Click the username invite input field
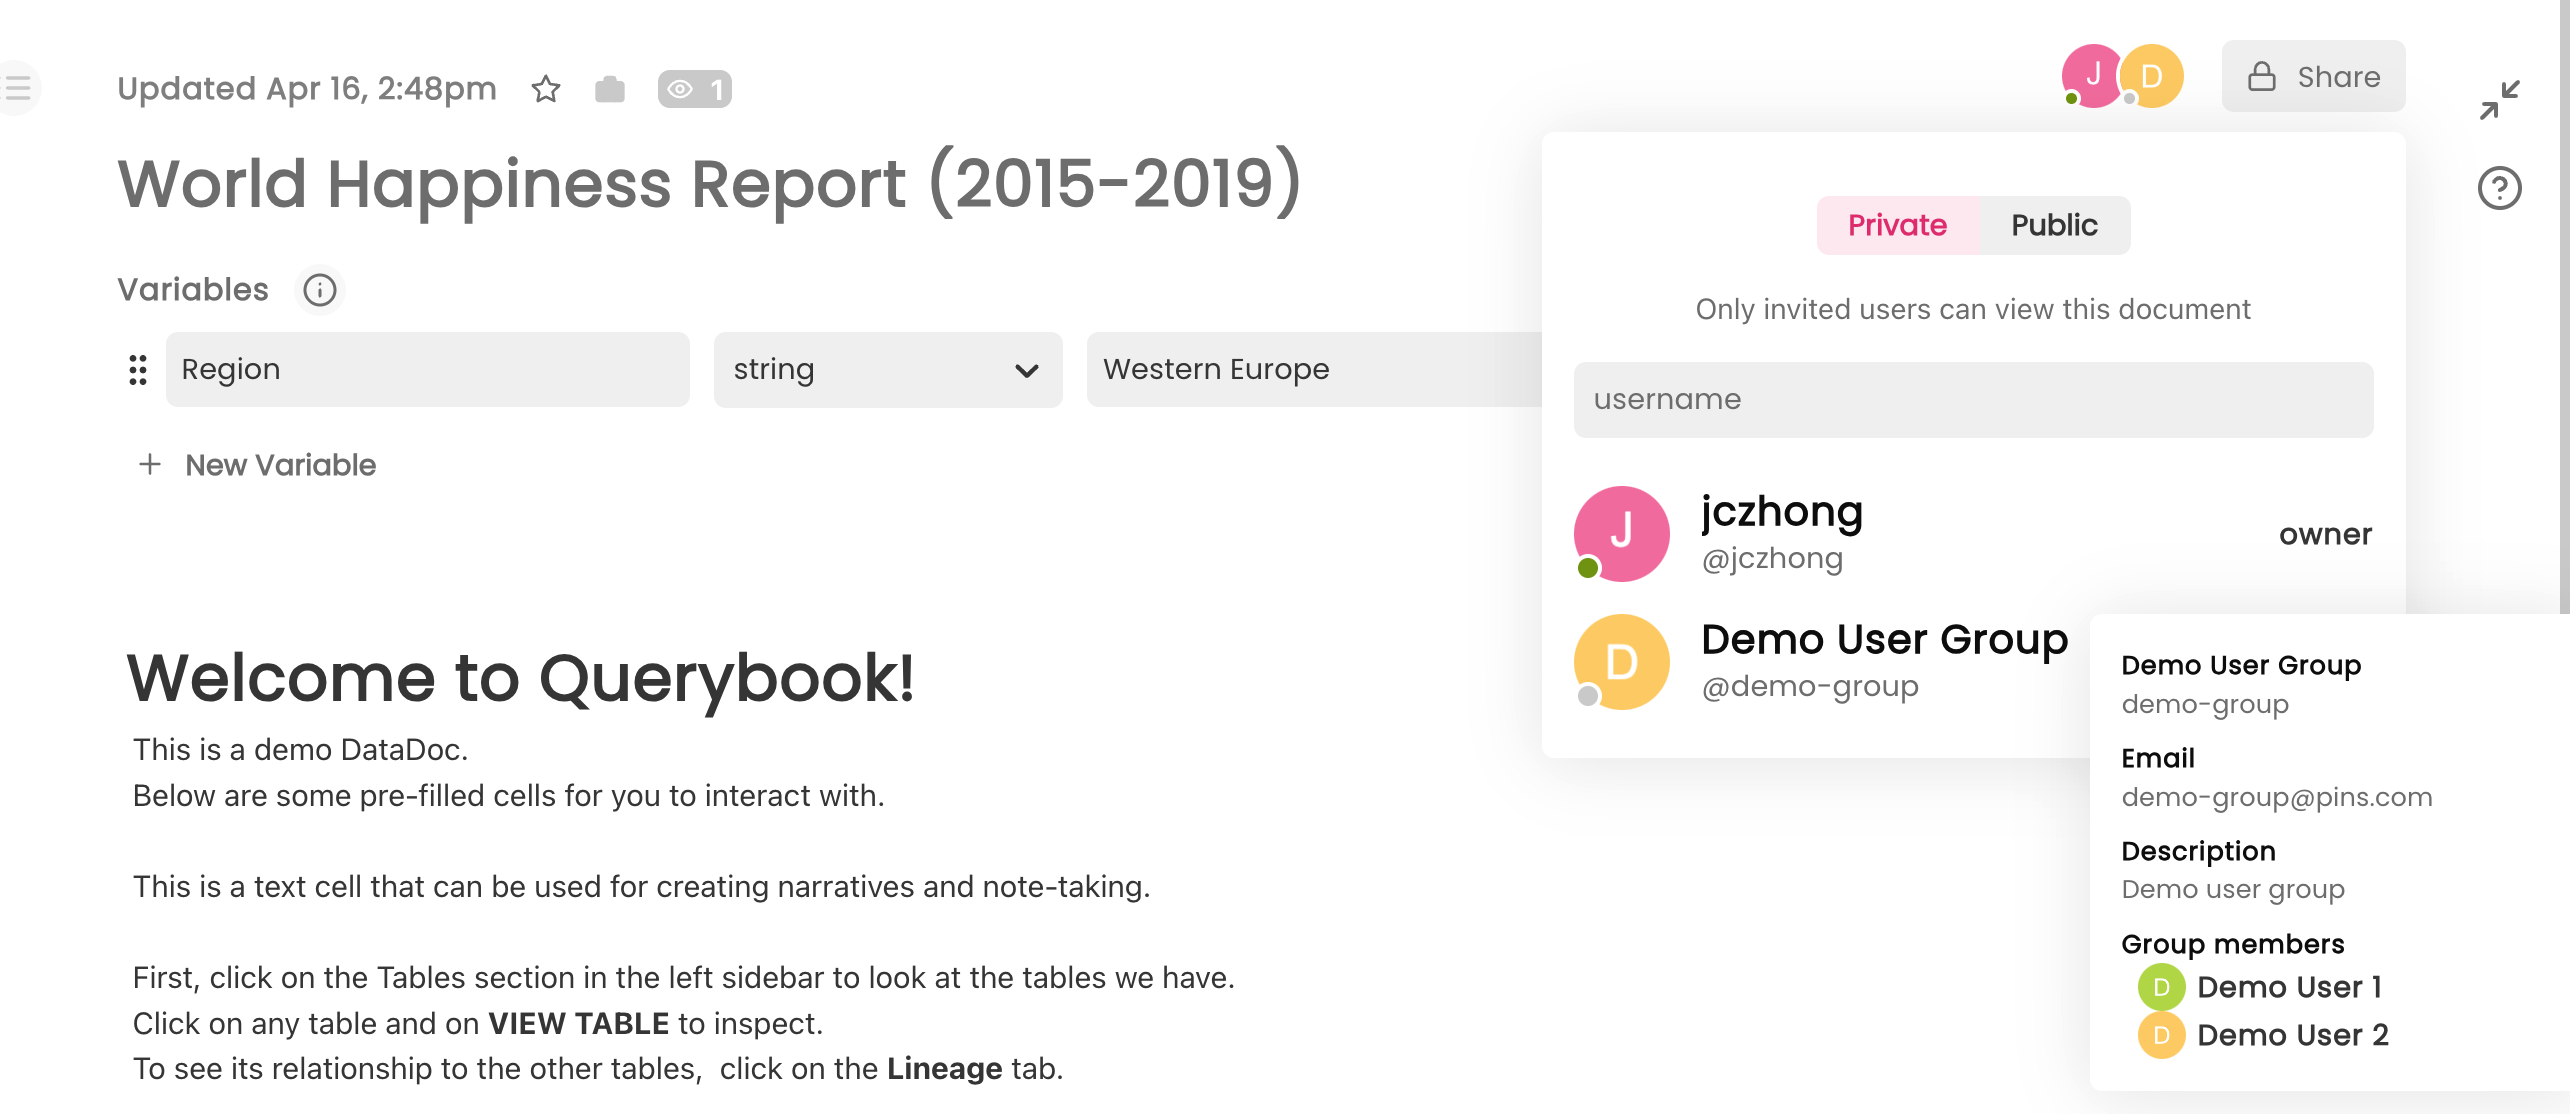Screen dimensions: 2570x1114 1973,400
